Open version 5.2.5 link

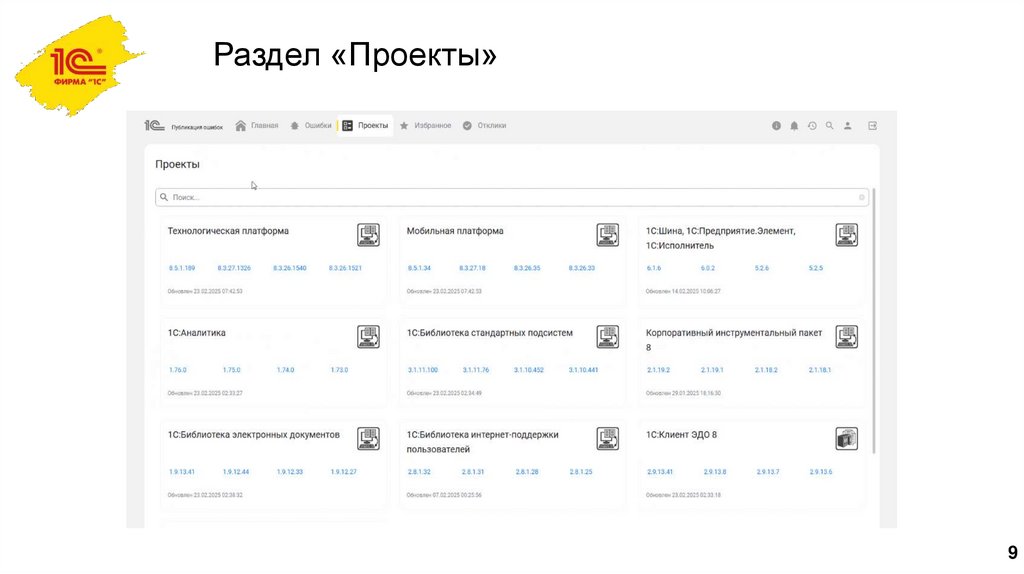point(816,268)
